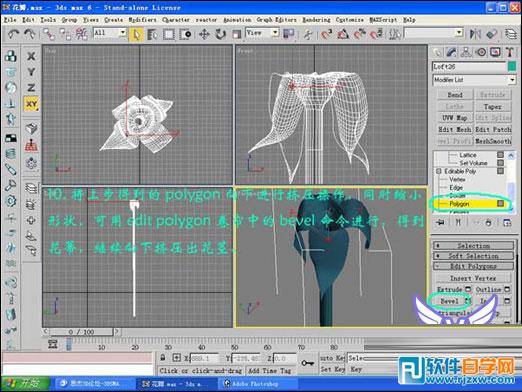Viewport: 522px width, 392px height.
Task: Click the Mirror Selected Objects icon
Action: point(475,34)
